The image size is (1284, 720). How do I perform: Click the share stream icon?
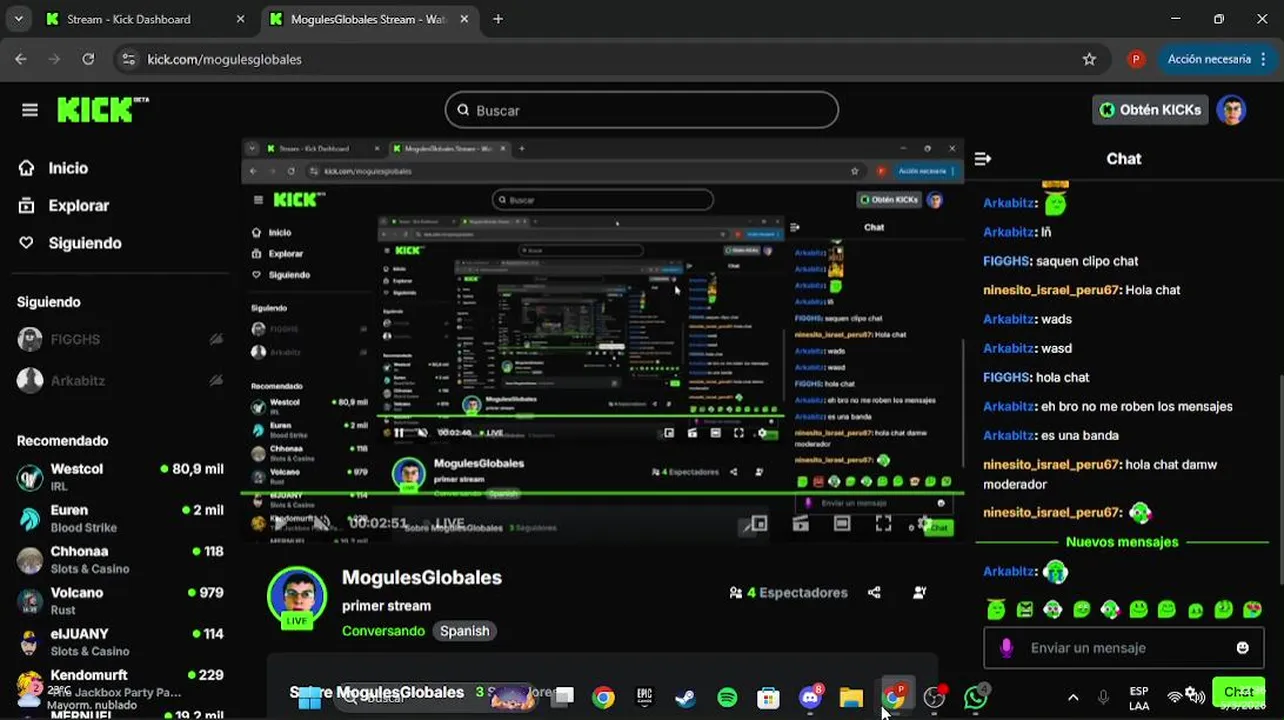[874, 593]
